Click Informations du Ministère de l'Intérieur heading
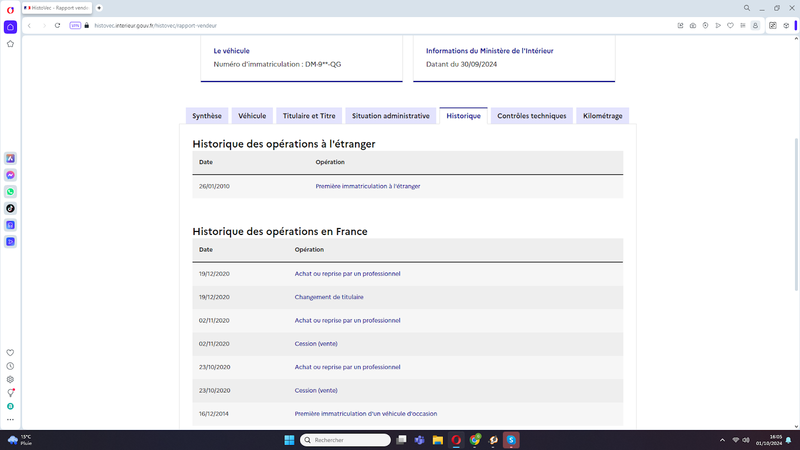Image resolution: width=800 pixels, height=450 pixels. pos(490,51)
